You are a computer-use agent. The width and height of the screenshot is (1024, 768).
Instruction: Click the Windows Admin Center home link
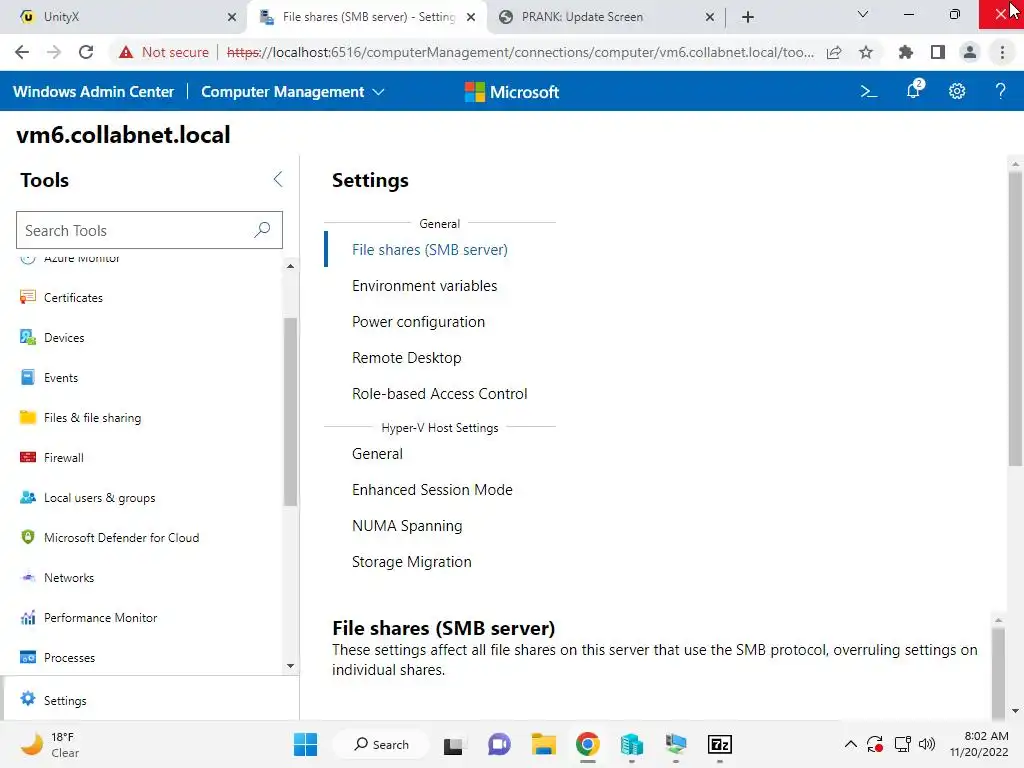(93, 91)
